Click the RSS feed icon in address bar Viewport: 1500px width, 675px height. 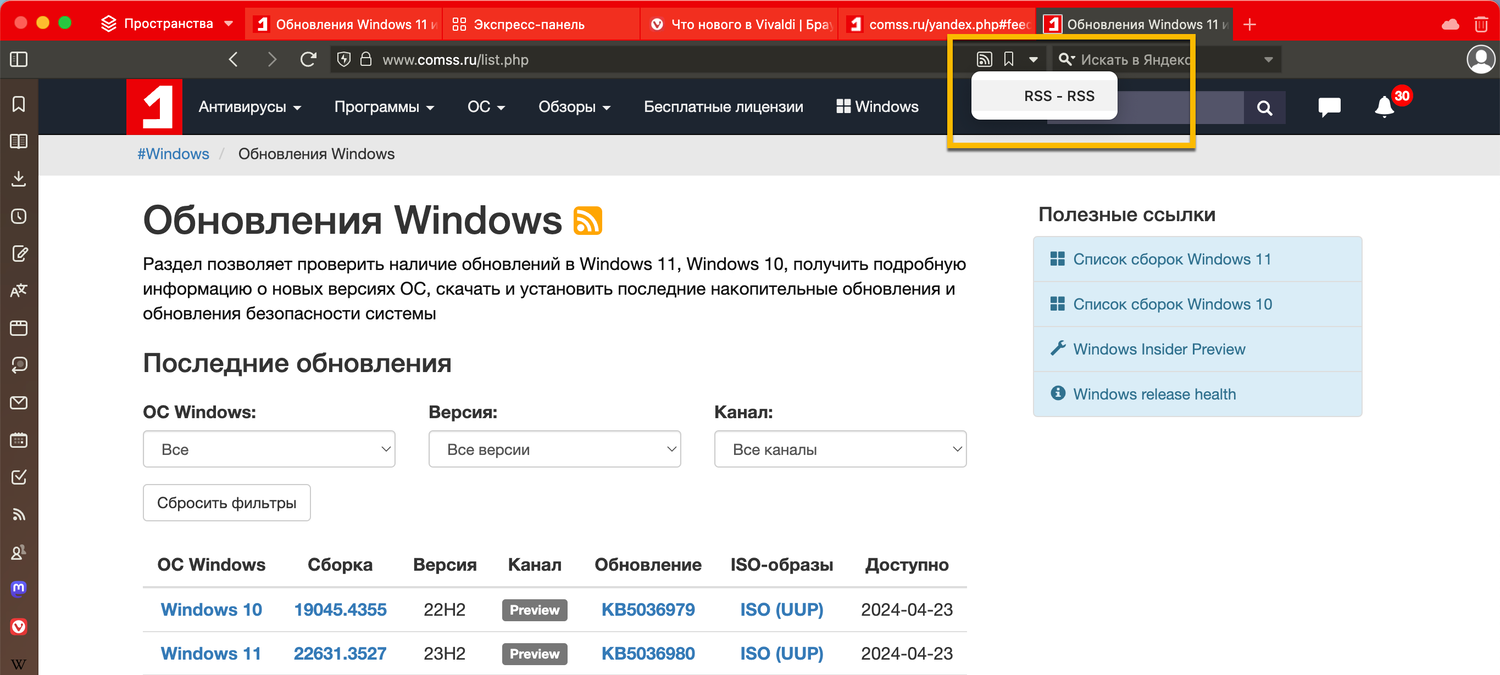(x=984, y=59)
